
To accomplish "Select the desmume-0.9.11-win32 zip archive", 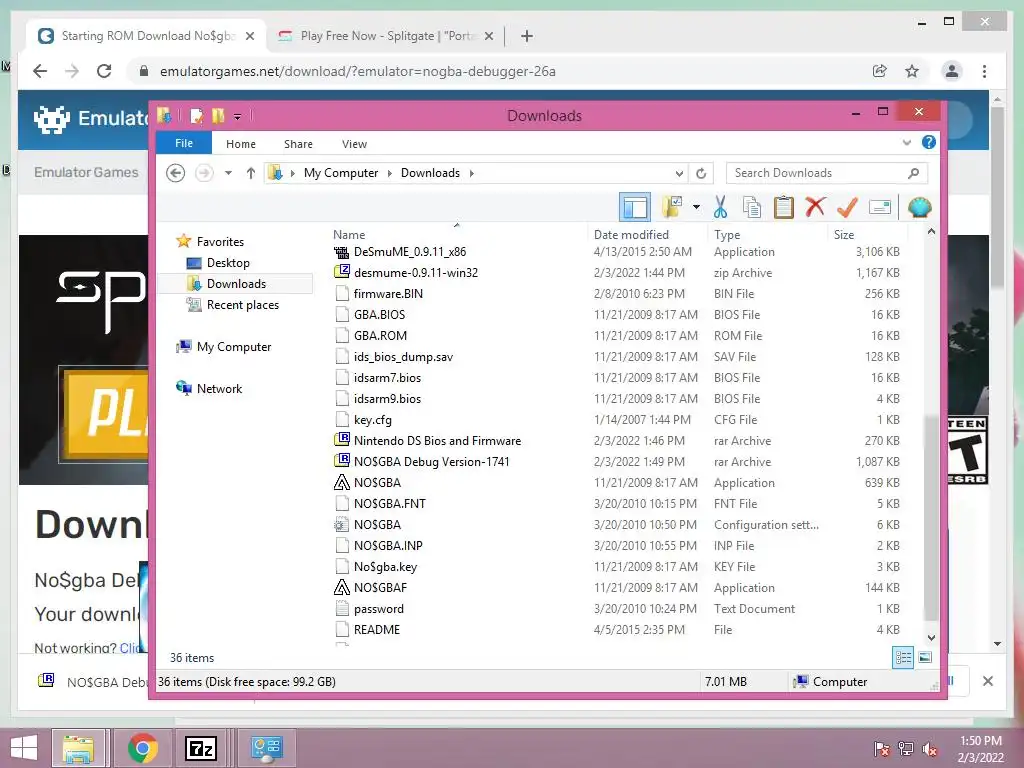I will click(415, 273).
